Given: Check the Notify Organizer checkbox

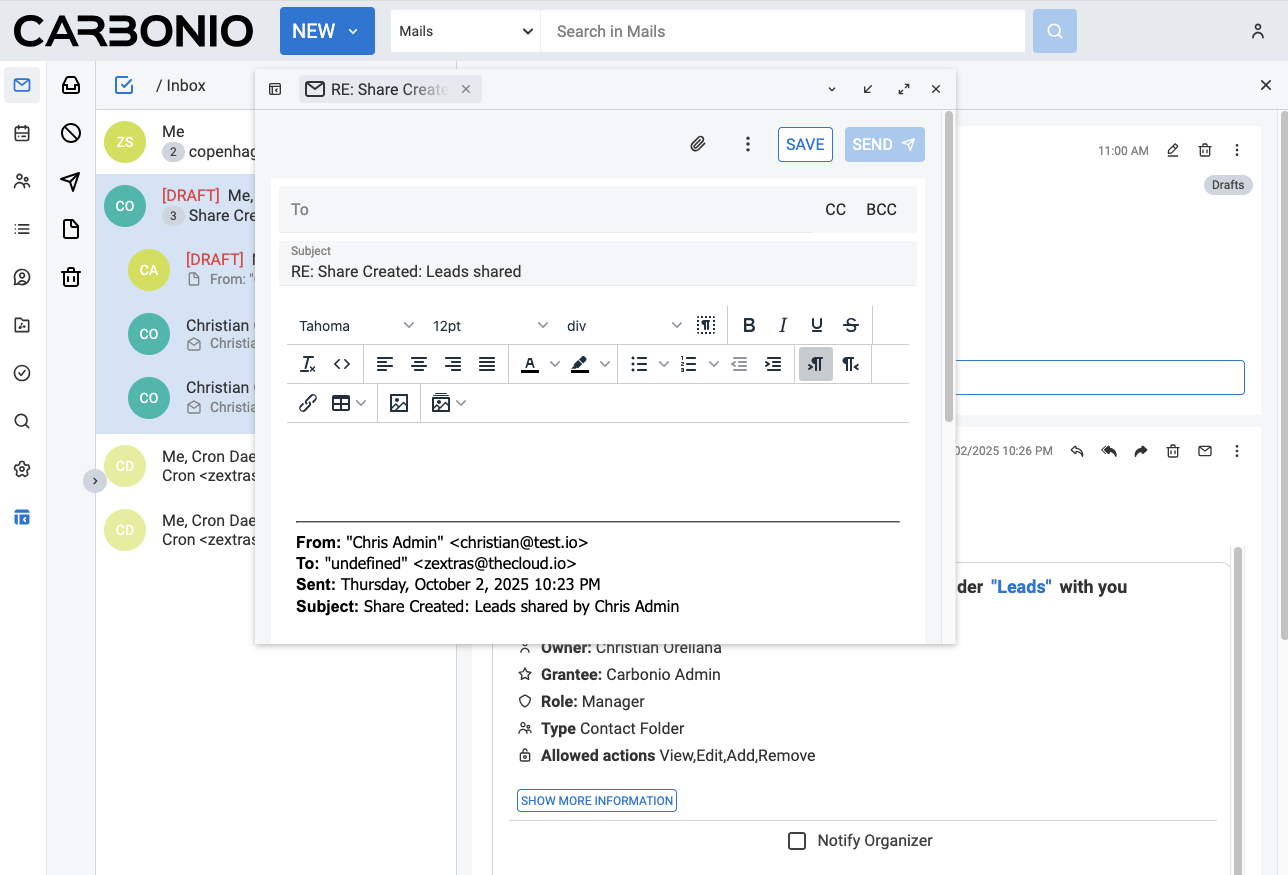Looking at the screenshot, I should [797, 841].
